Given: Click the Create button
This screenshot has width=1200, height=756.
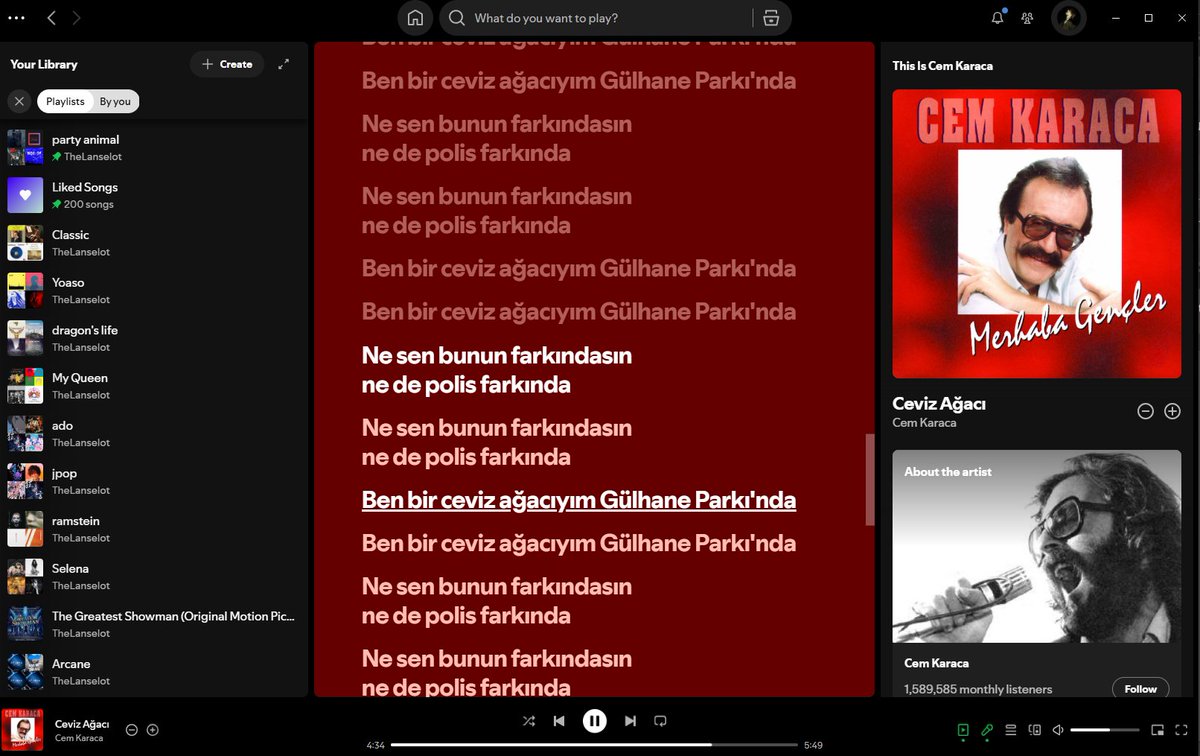Looking at the screenshot, I should [227, 64].
